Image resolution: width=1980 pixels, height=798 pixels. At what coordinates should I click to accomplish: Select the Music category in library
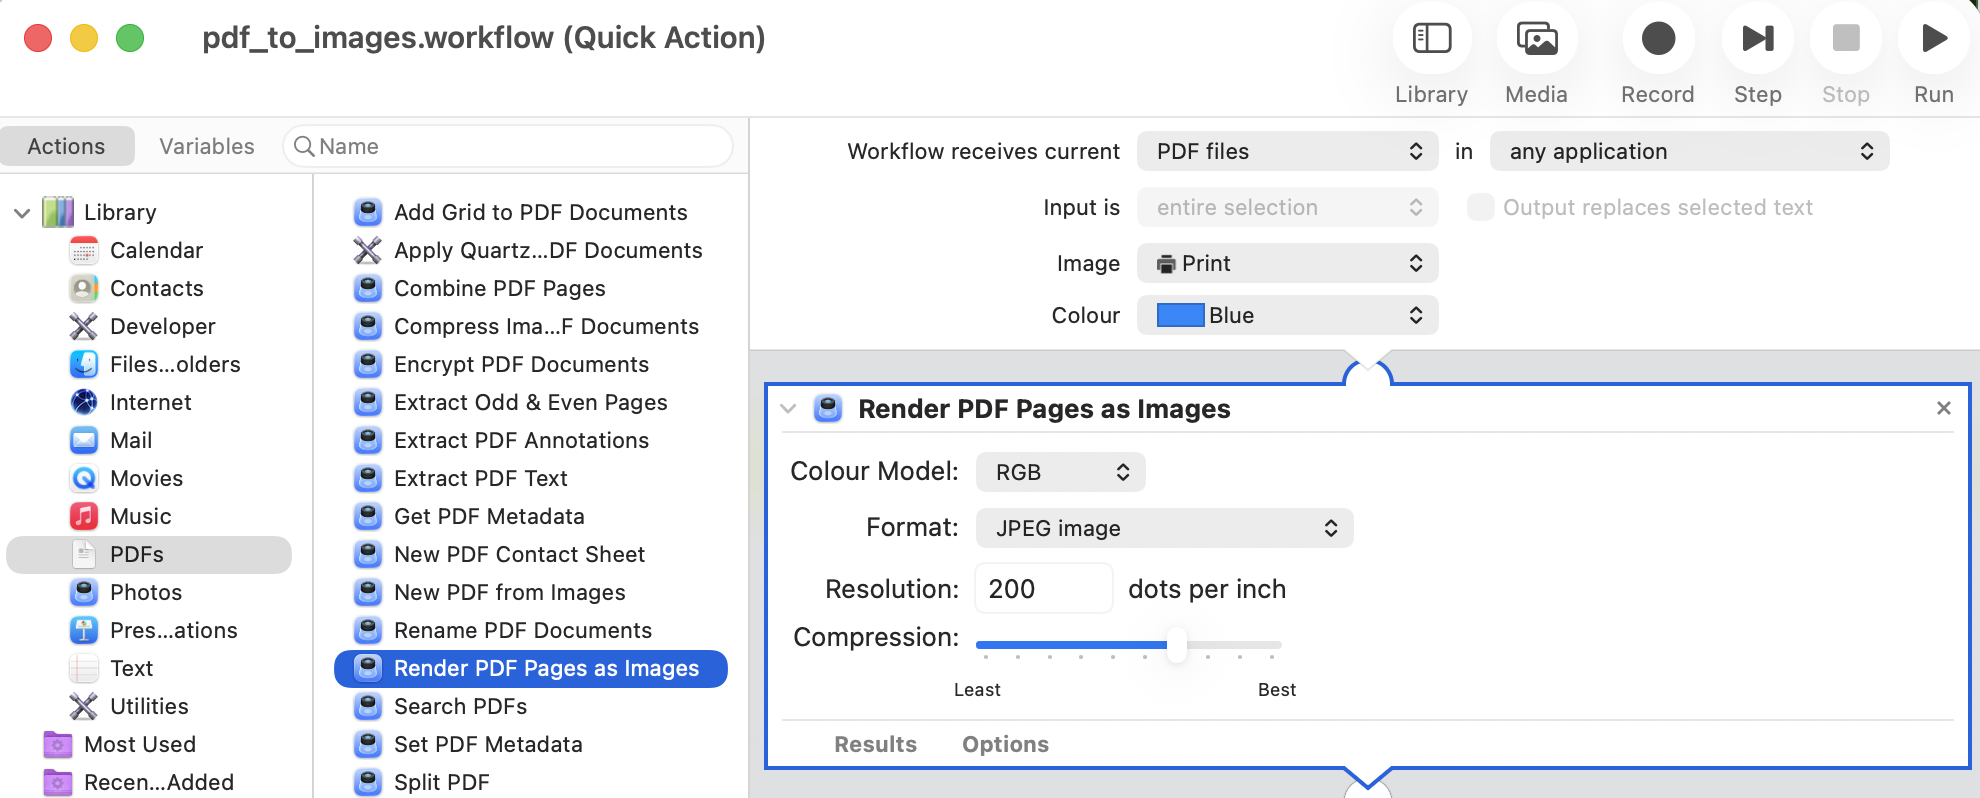[x=140, y=516]
